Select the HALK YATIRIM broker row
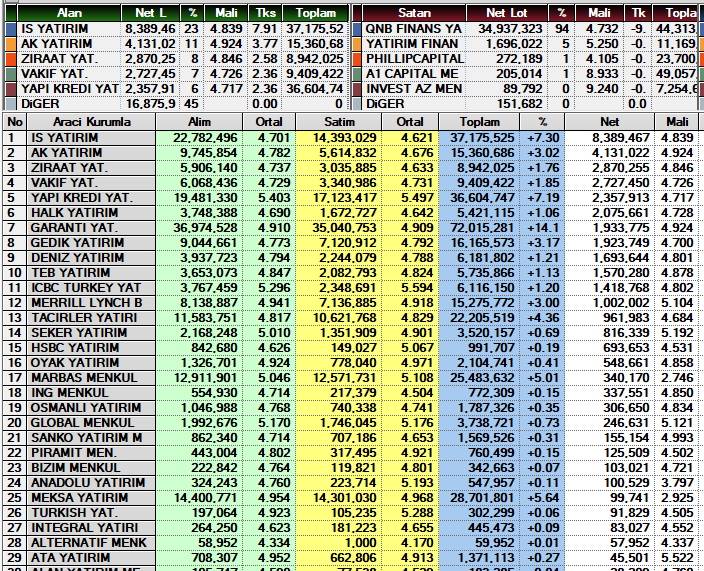Image resolution: width=704 pixels, height=571 pixels. point(351,213)
